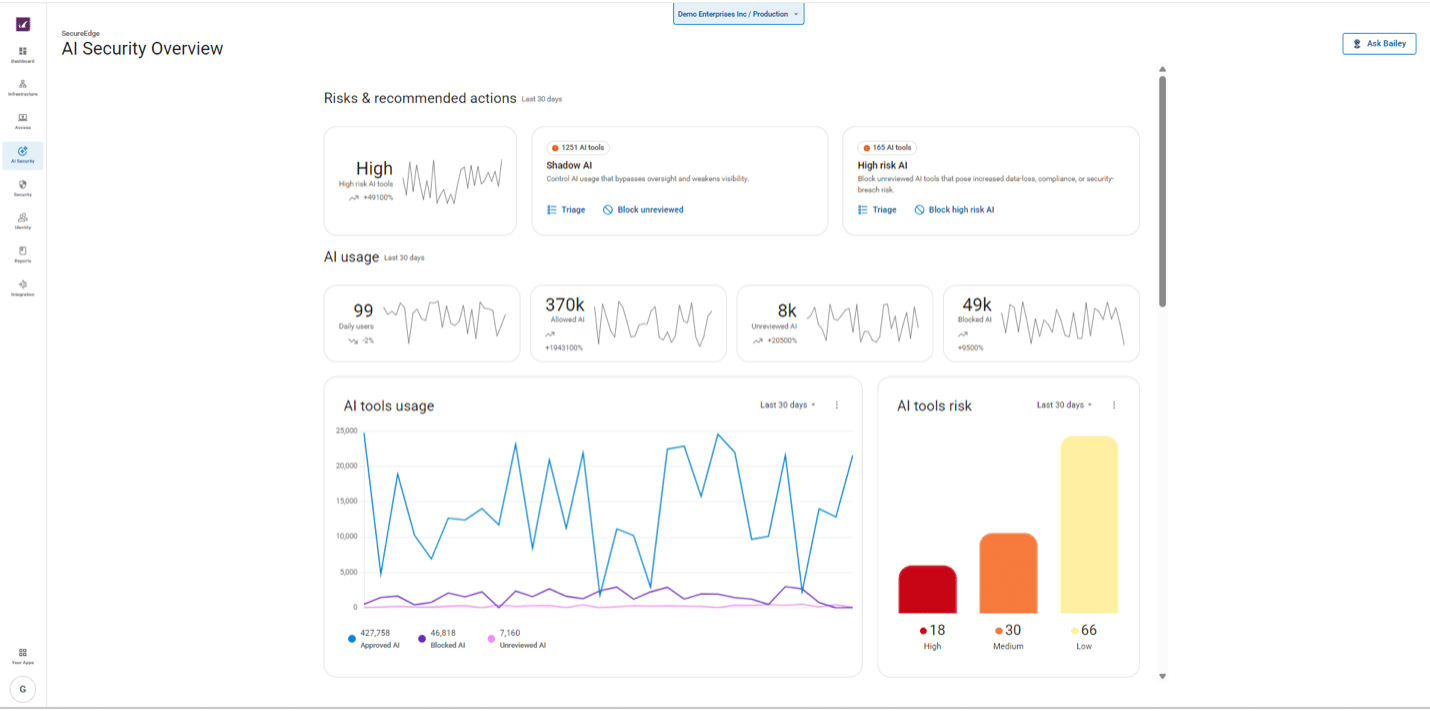Open Reports from the sidebar
Viewport: 1430px width, 711px height.
23,254
